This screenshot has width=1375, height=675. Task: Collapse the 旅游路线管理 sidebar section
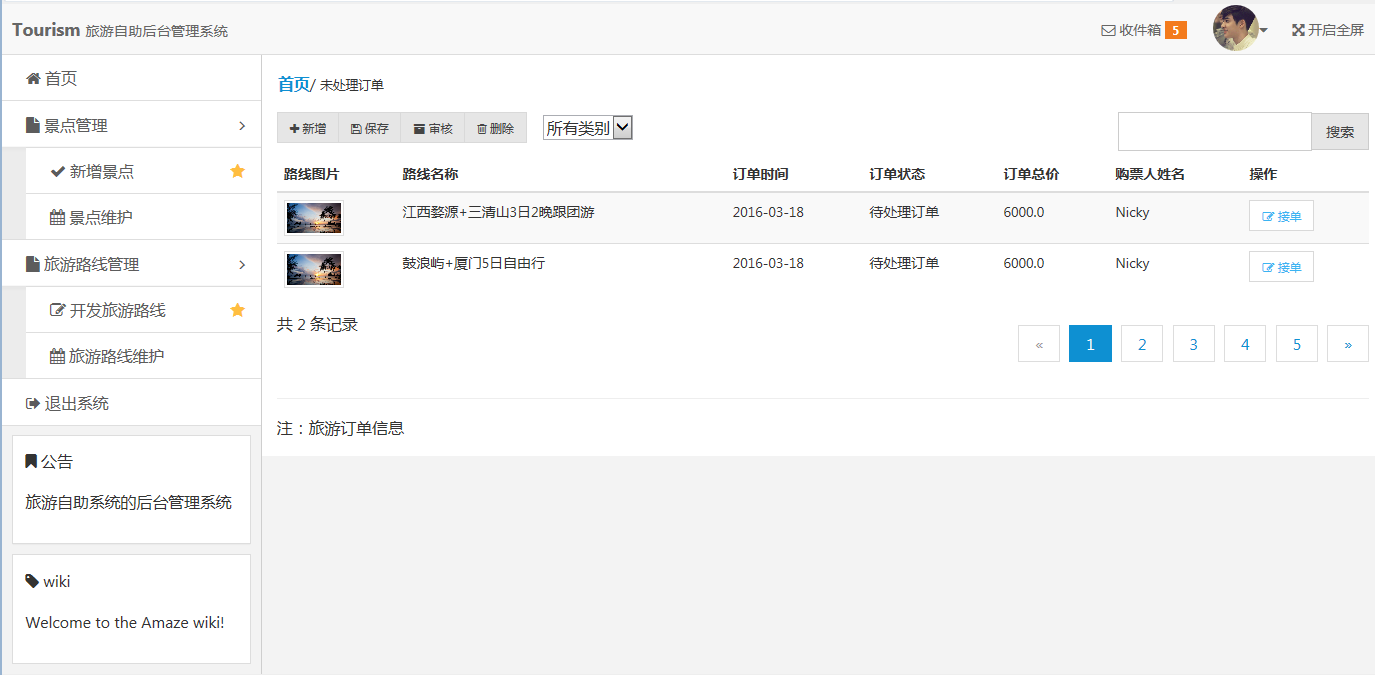click(131, 264)
